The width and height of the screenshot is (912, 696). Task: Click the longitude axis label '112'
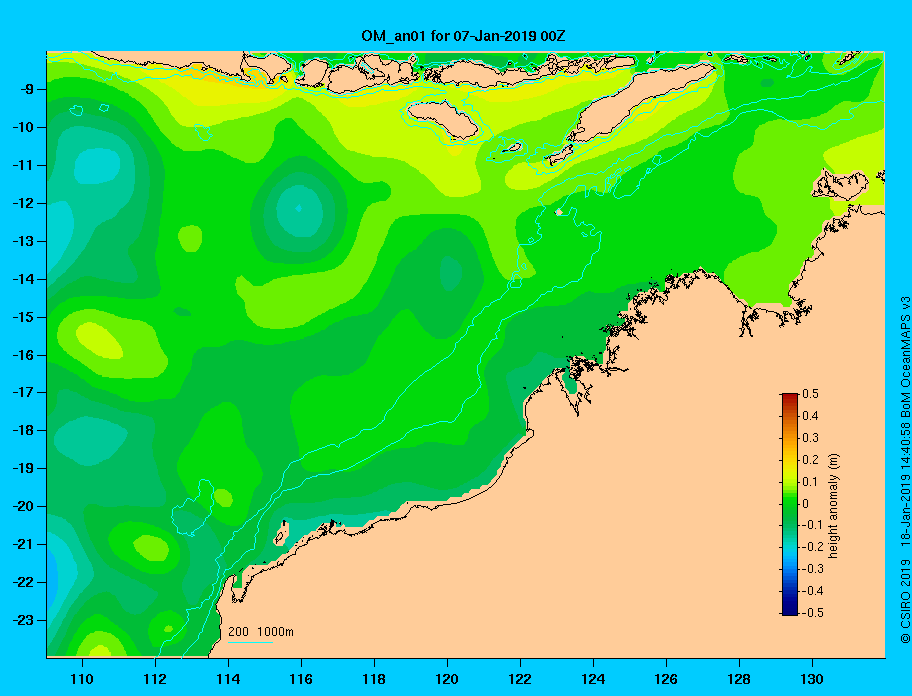pyautogui.click(x=155, y=679)
